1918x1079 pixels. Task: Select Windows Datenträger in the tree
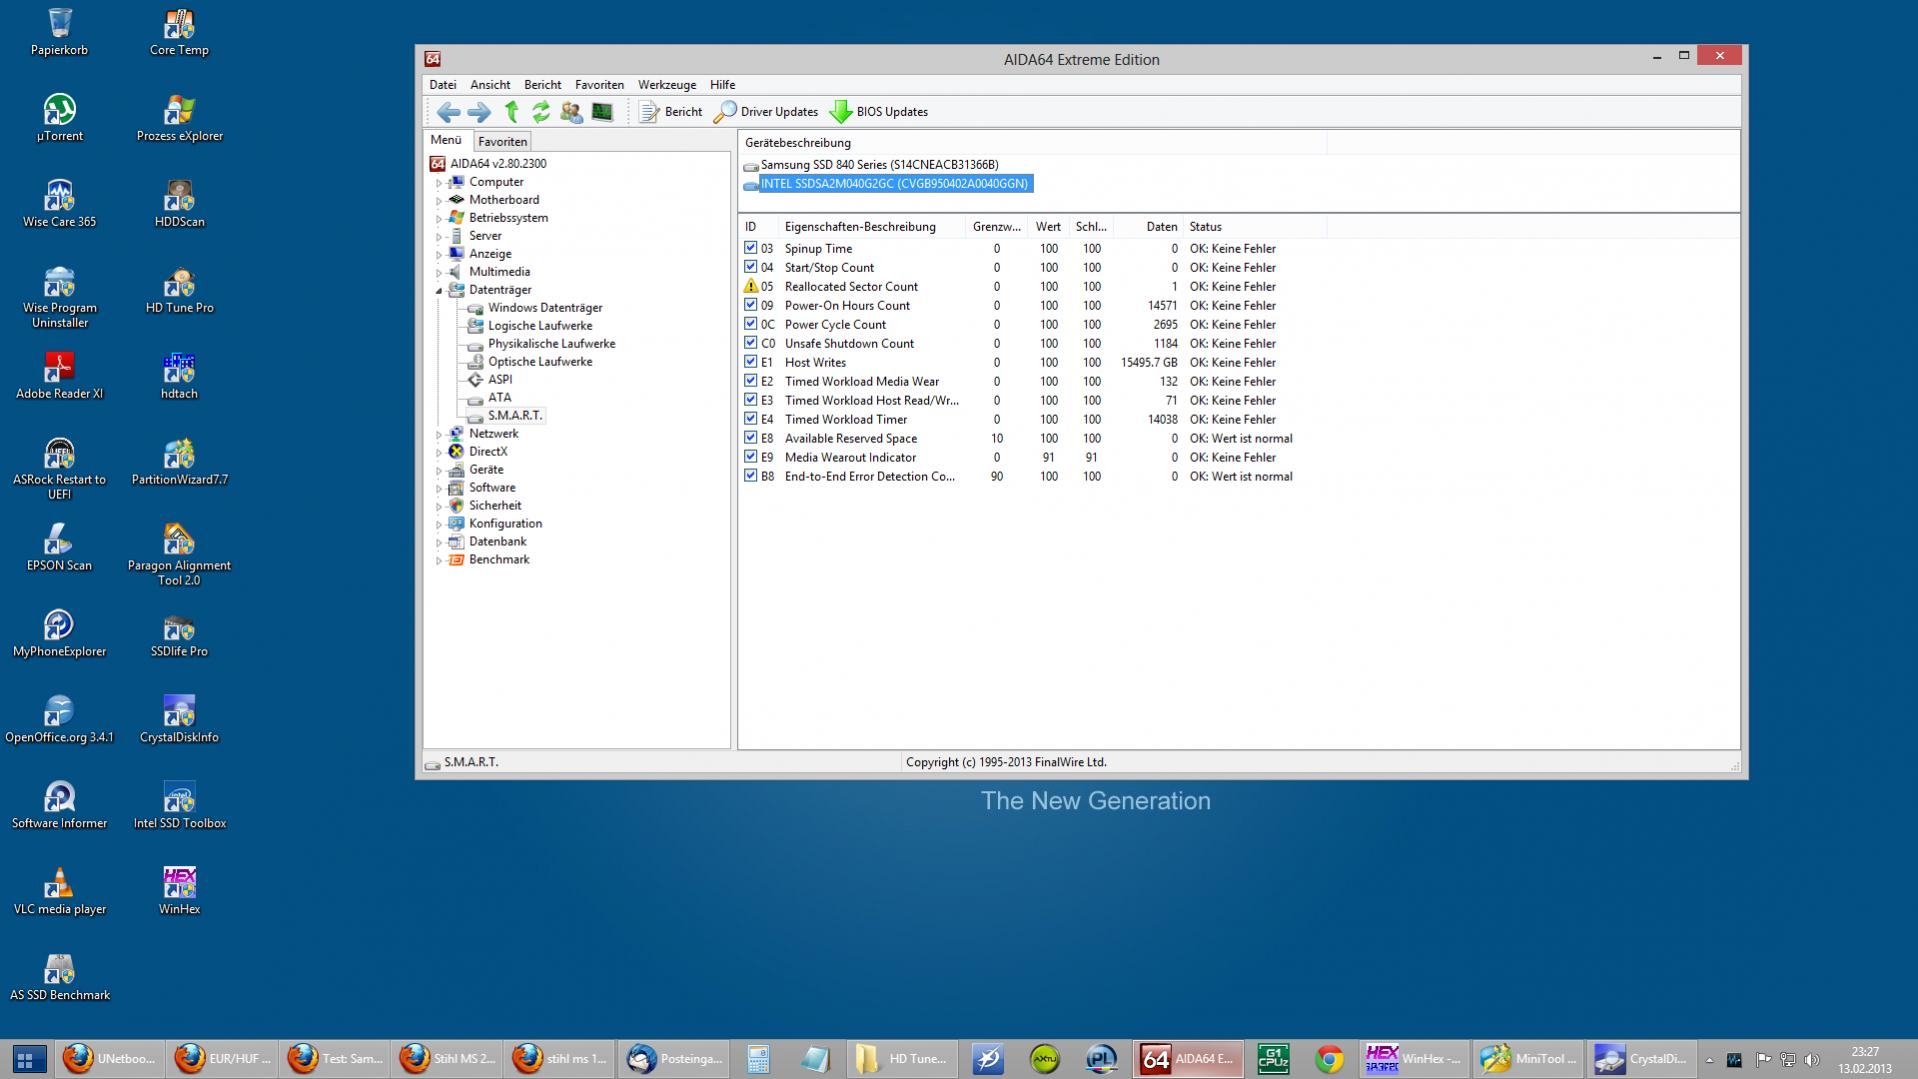pos(545,308)
